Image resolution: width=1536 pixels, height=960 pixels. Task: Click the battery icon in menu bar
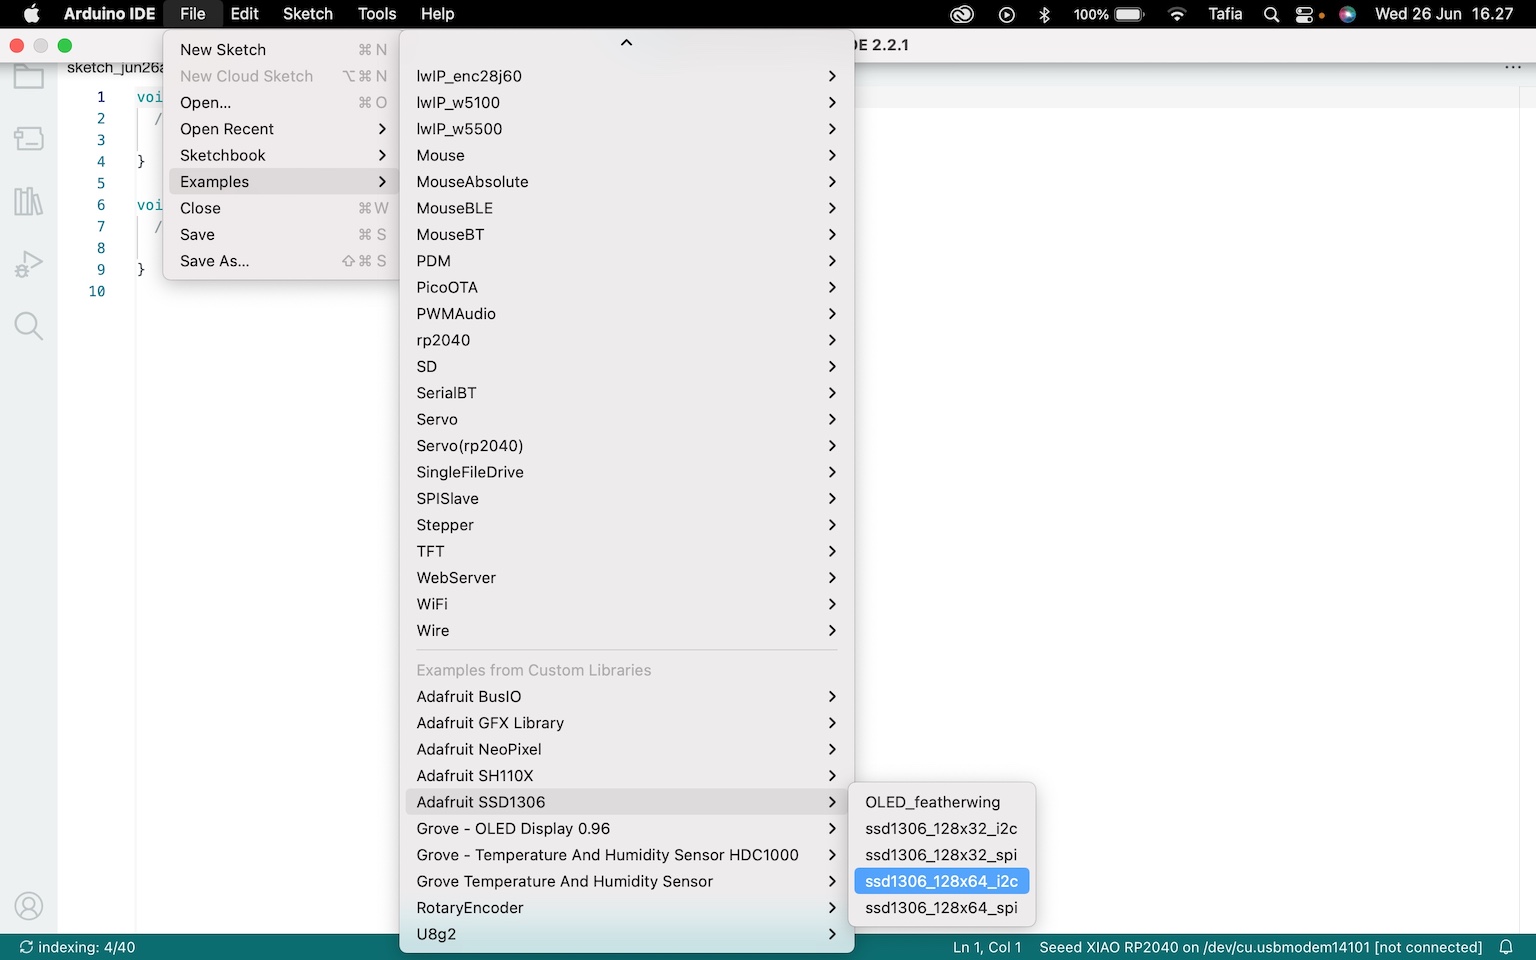(1129, 14)
